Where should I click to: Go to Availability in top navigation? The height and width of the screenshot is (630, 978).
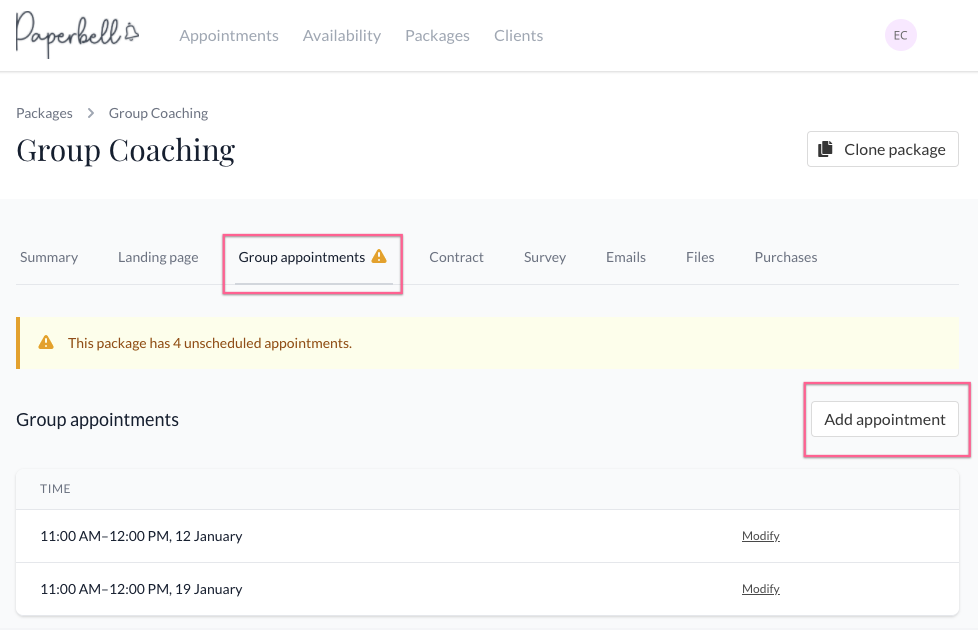342,36
